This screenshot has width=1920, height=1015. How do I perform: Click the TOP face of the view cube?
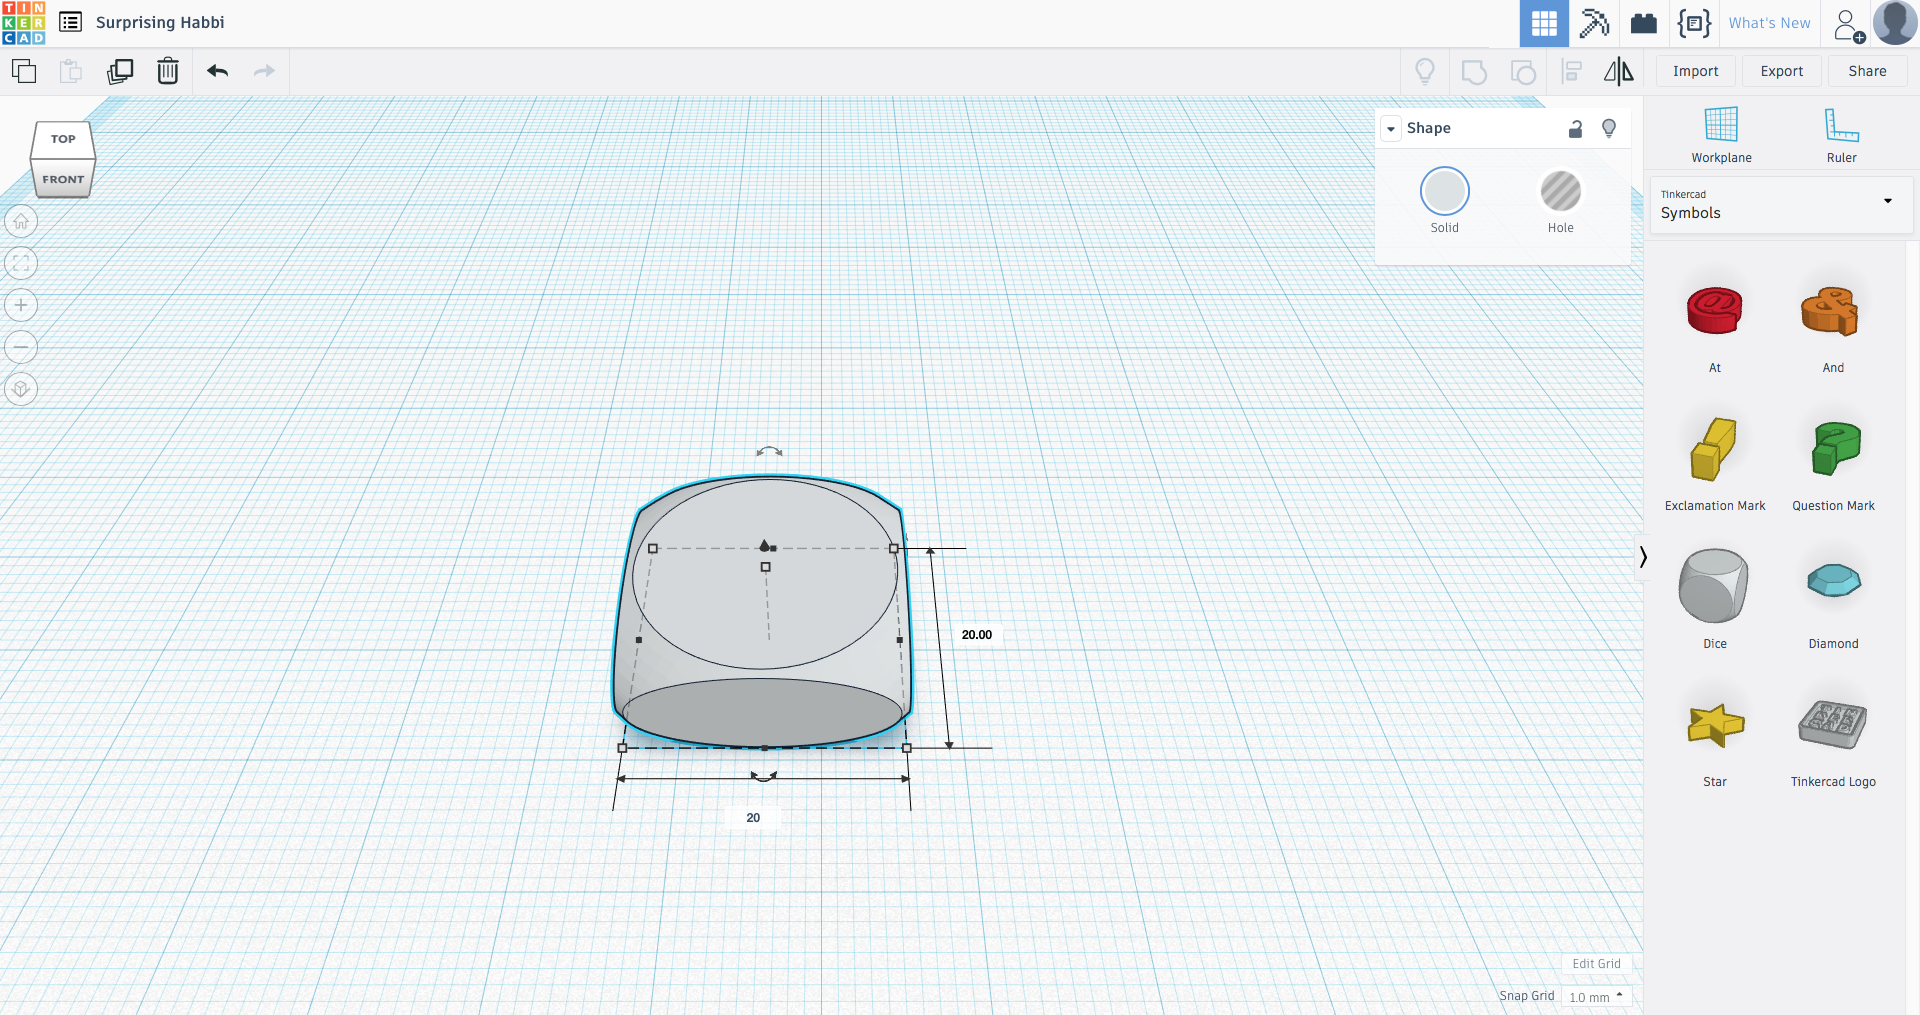tap(63, 139)
